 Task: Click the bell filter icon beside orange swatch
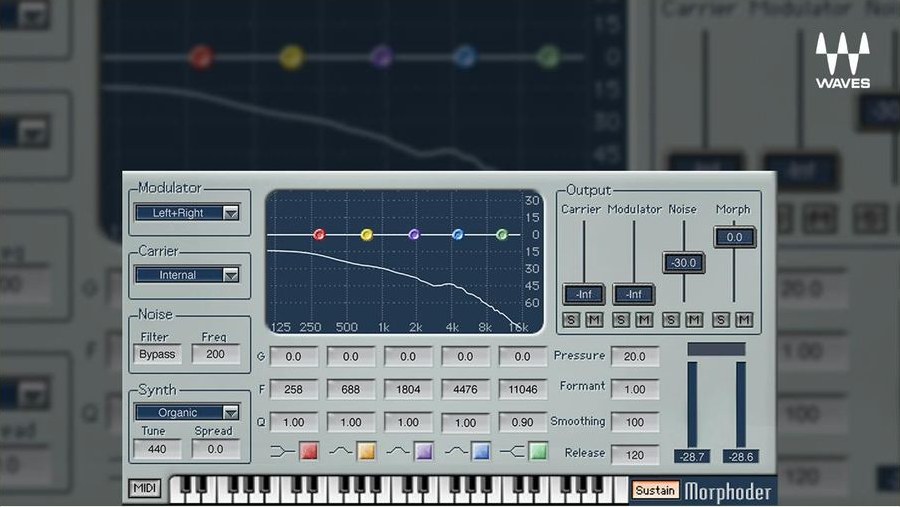pos(340,452)
